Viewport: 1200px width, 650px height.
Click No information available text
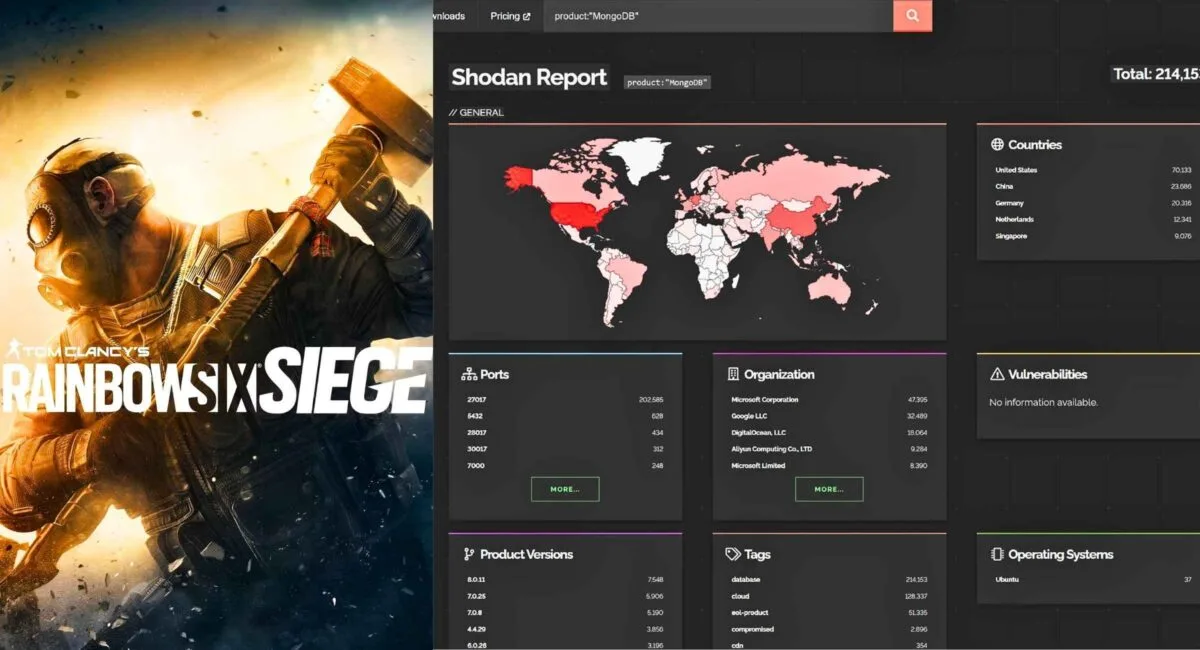[1043, 402]
